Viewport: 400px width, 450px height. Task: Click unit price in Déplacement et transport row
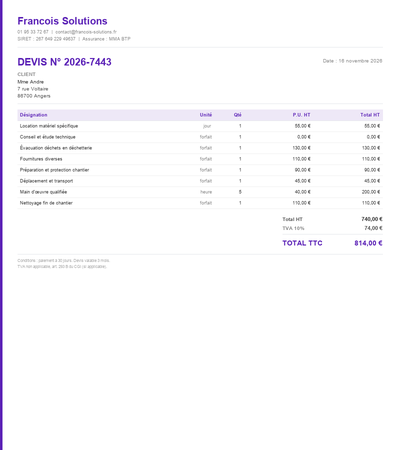click(x=303, y=181)
